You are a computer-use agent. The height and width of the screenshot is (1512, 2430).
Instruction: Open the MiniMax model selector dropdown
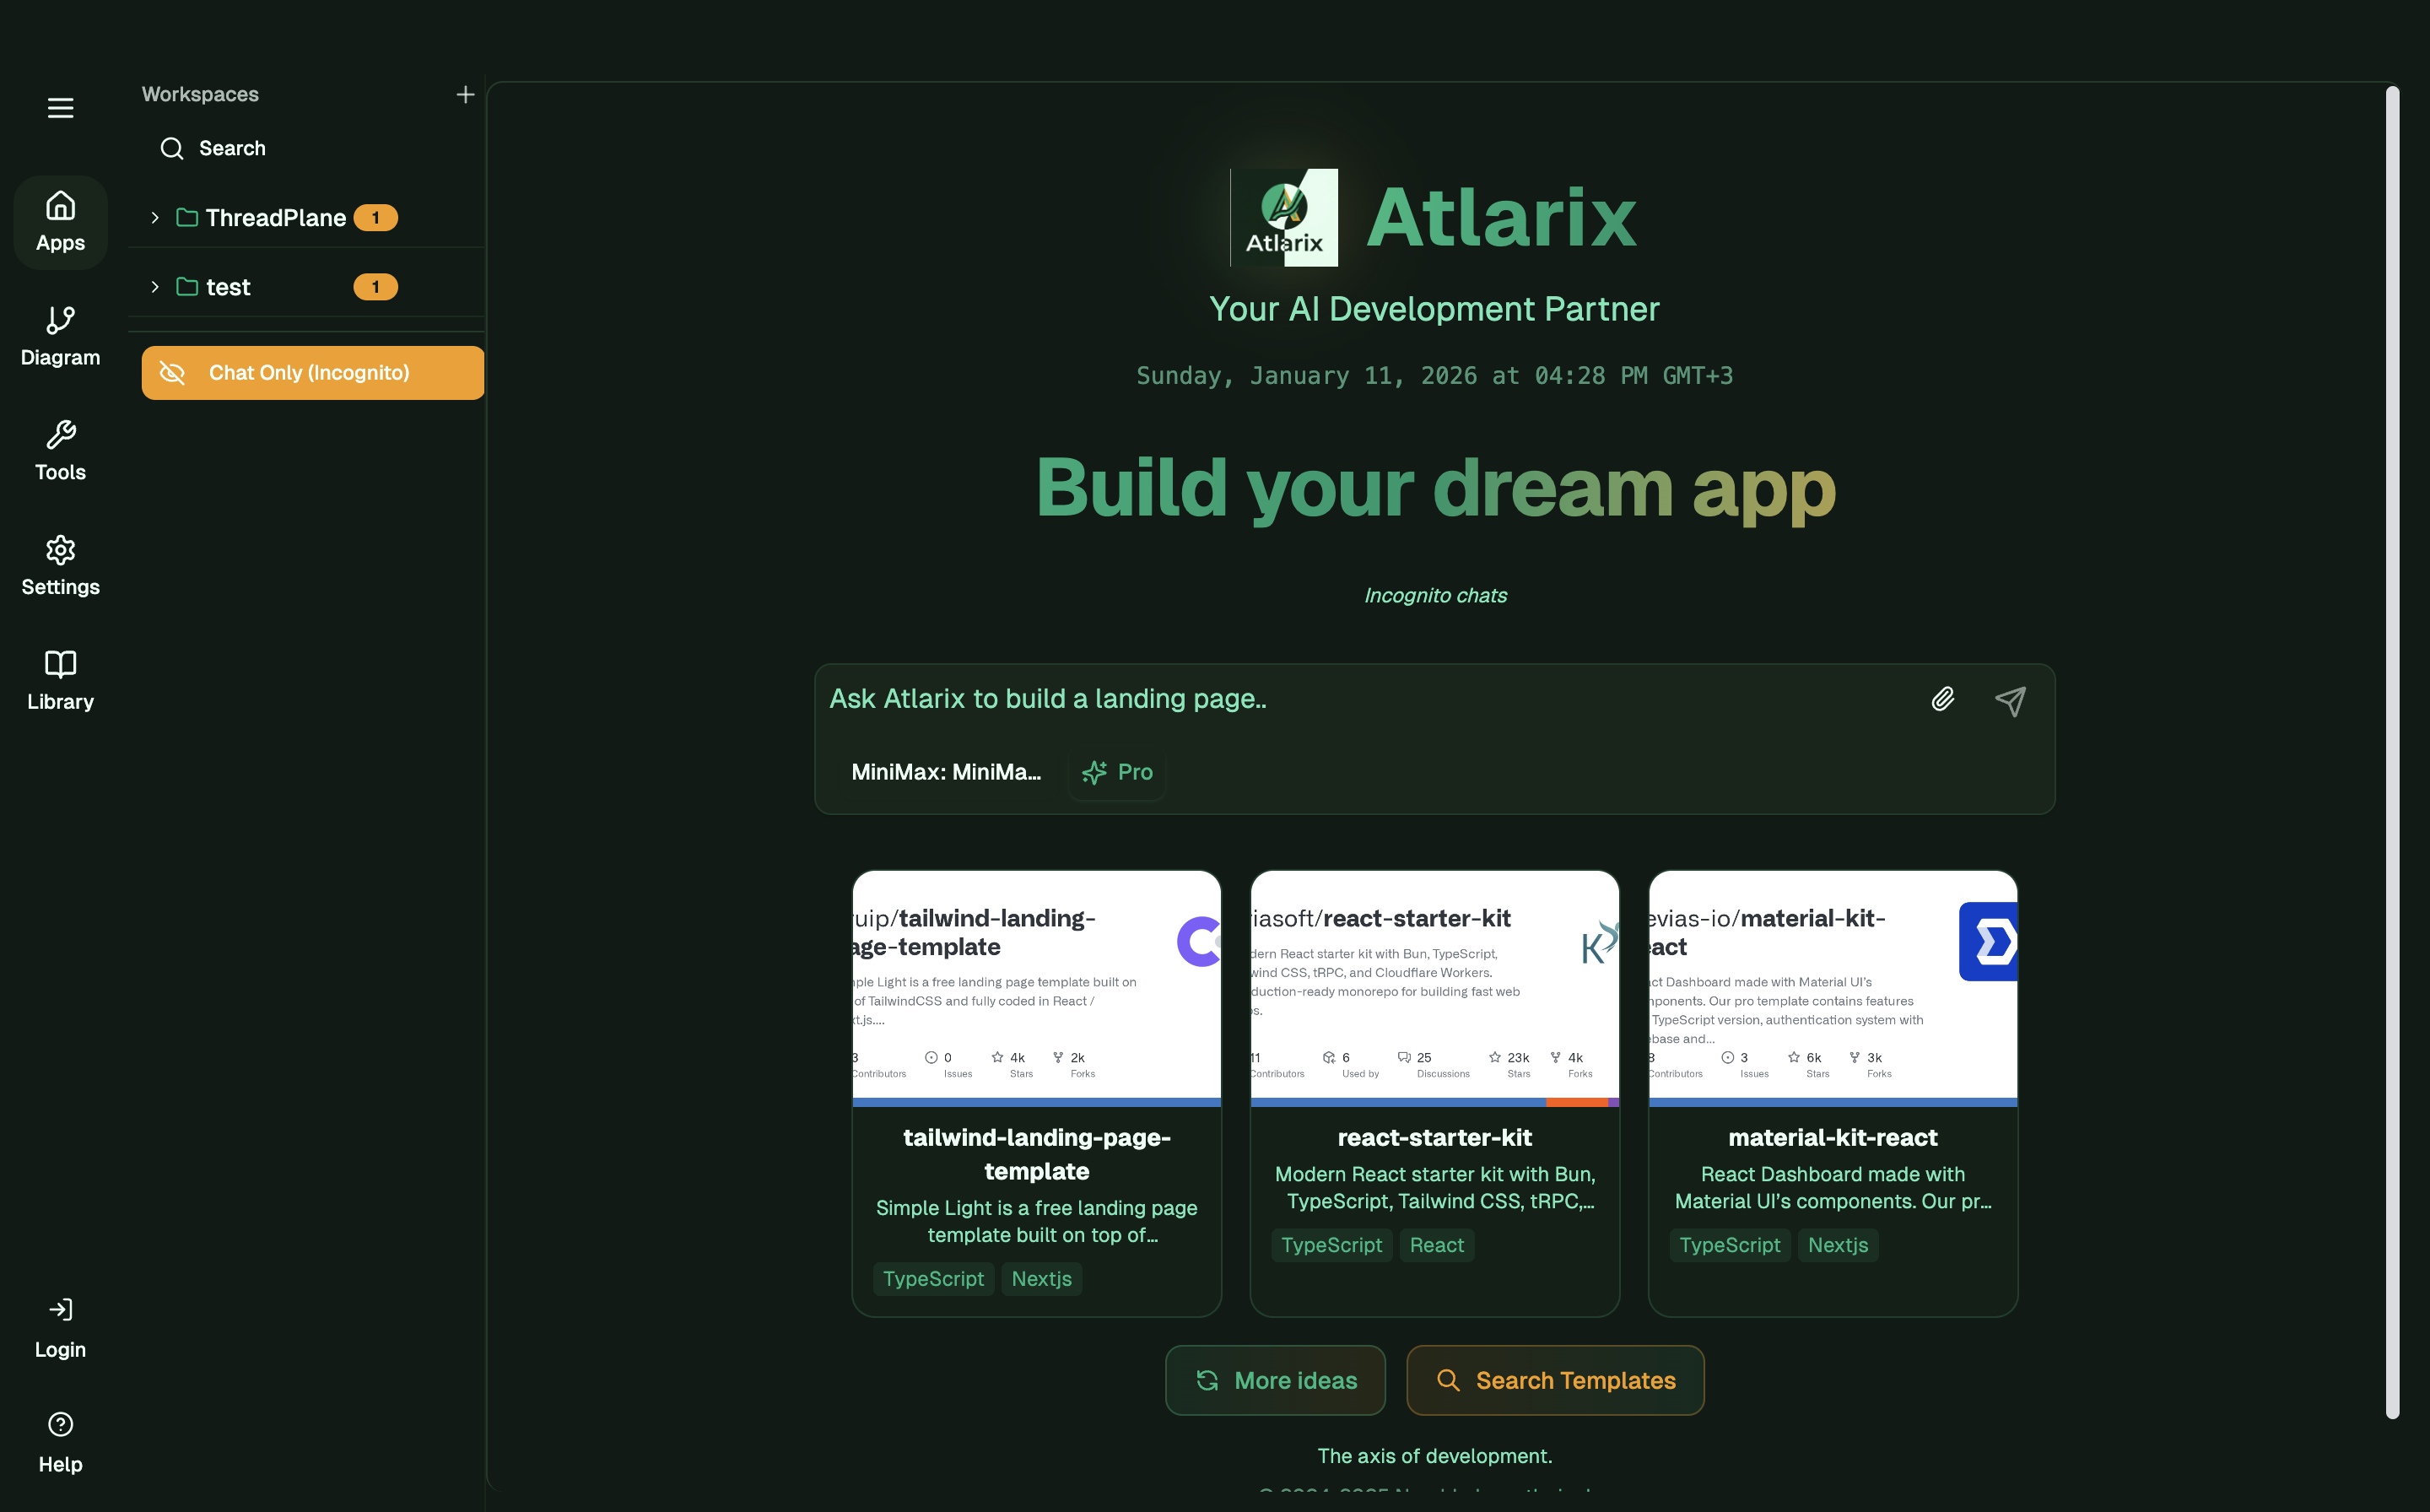(x=946, y=772)
